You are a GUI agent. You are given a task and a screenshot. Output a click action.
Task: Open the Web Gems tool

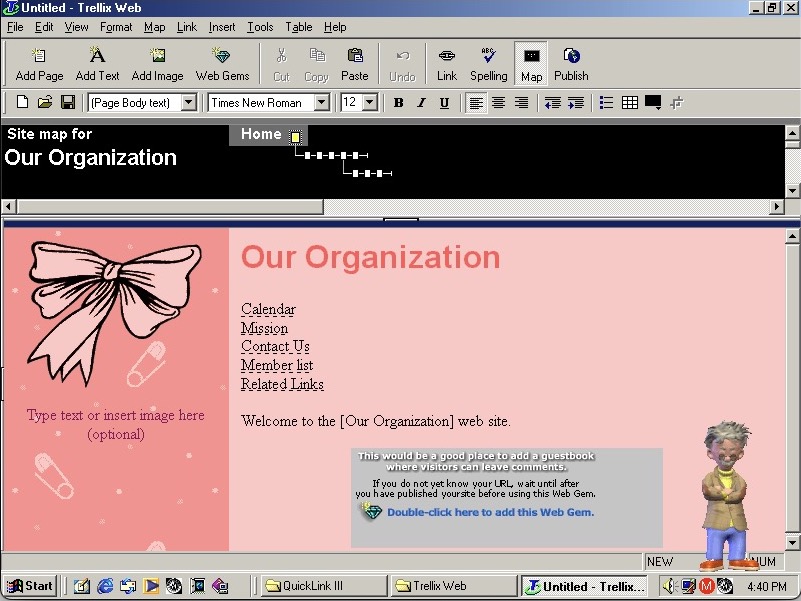222,64
